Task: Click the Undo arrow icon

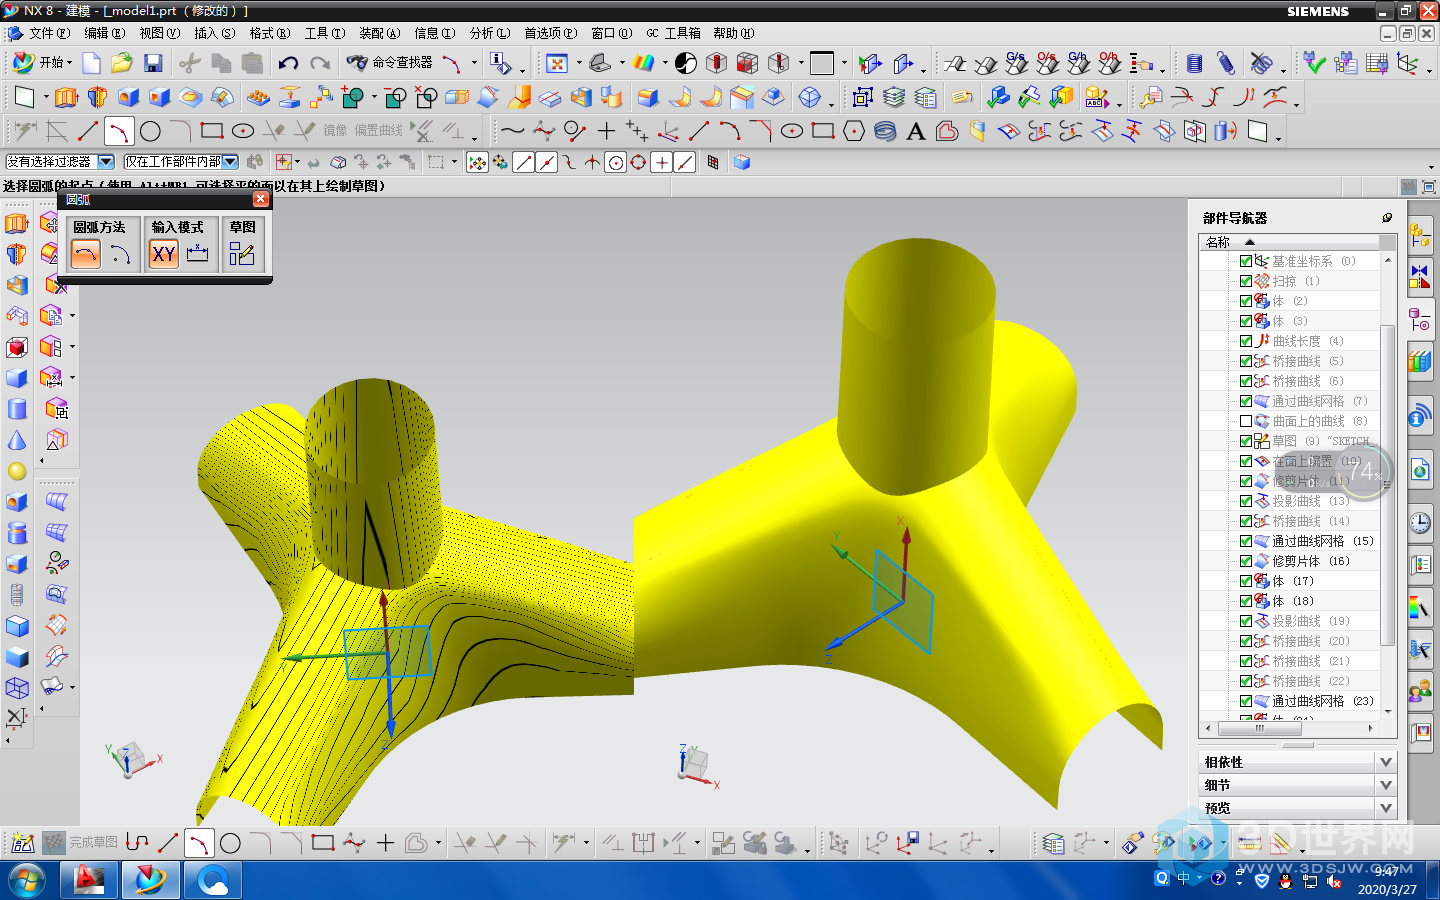Action: 288,63
